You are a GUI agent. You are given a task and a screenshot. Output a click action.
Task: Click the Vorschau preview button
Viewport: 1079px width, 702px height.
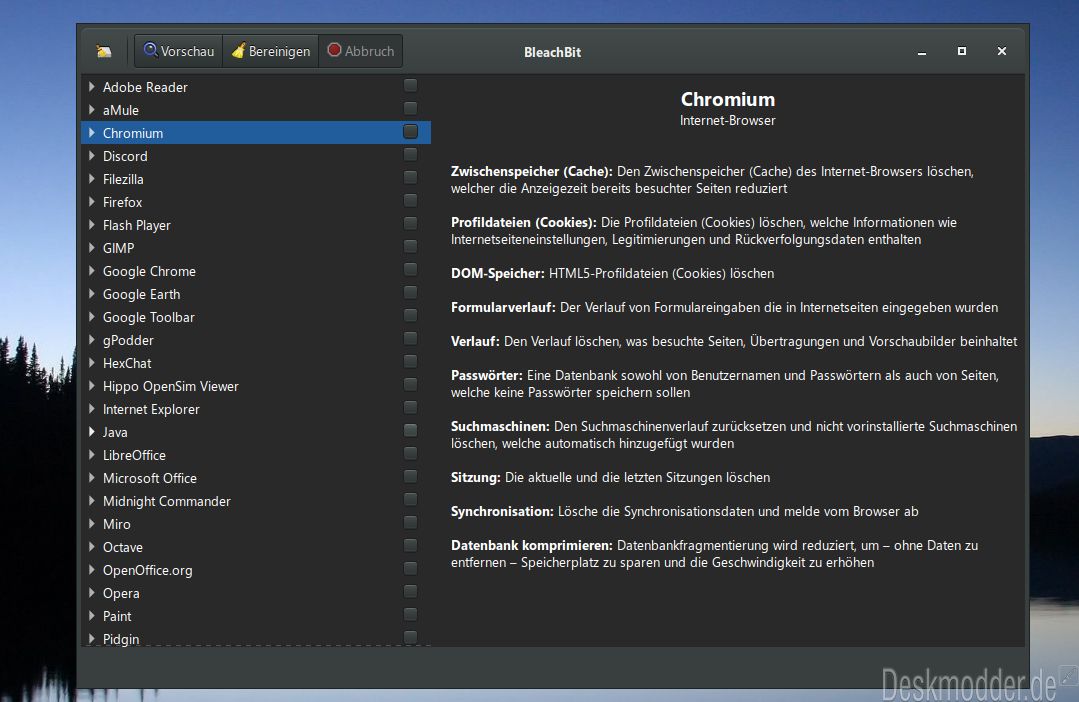pos(179,51)
